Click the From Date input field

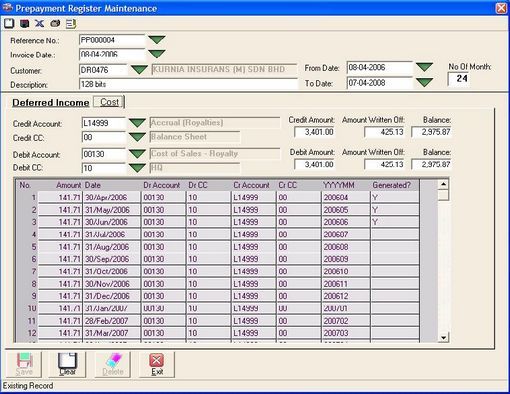pos(380,67)
